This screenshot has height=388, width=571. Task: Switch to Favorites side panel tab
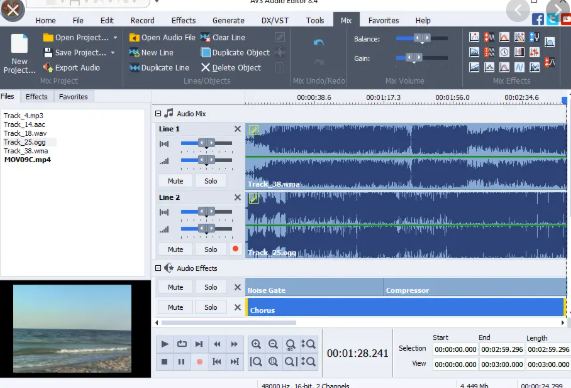coord(73,97)
